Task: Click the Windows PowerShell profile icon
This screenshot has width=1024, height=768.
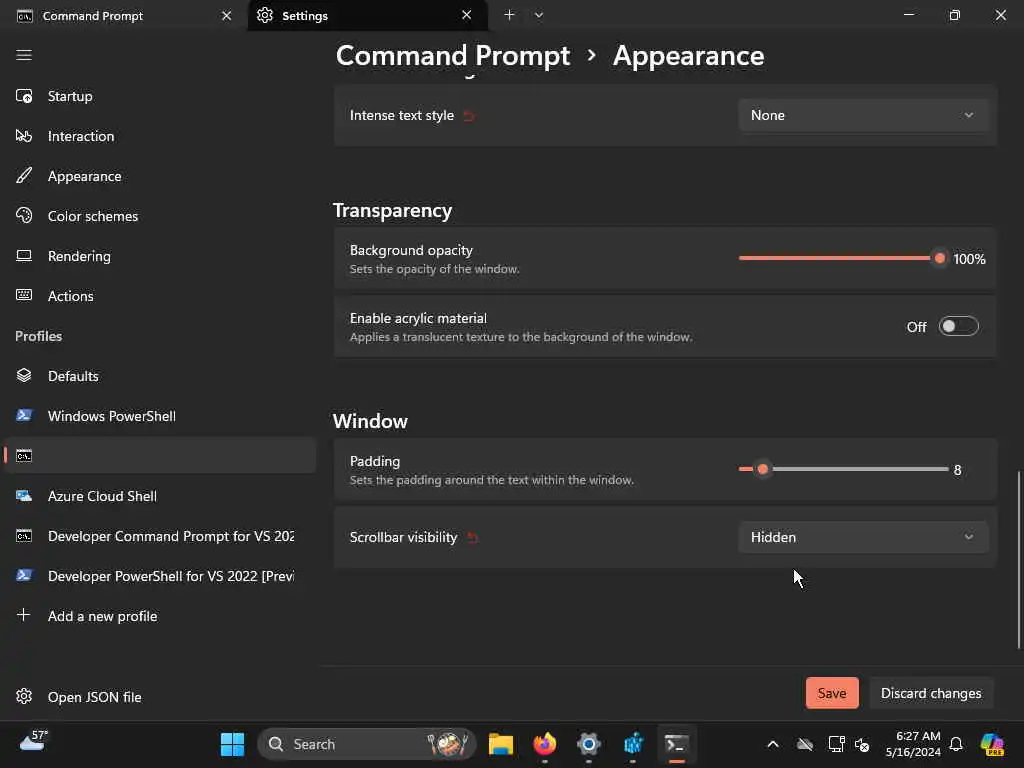Action: 24,415
